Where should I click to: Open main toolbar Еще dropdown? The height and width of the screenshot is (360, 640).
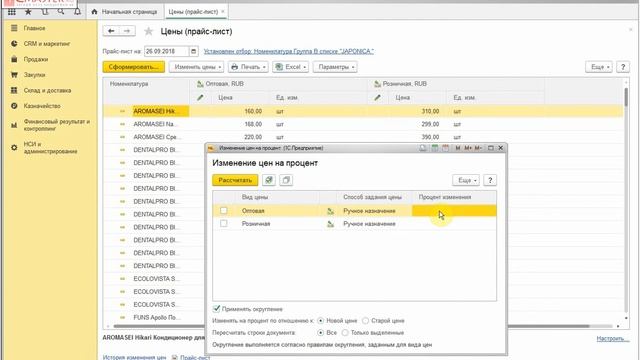pos(599,67)
